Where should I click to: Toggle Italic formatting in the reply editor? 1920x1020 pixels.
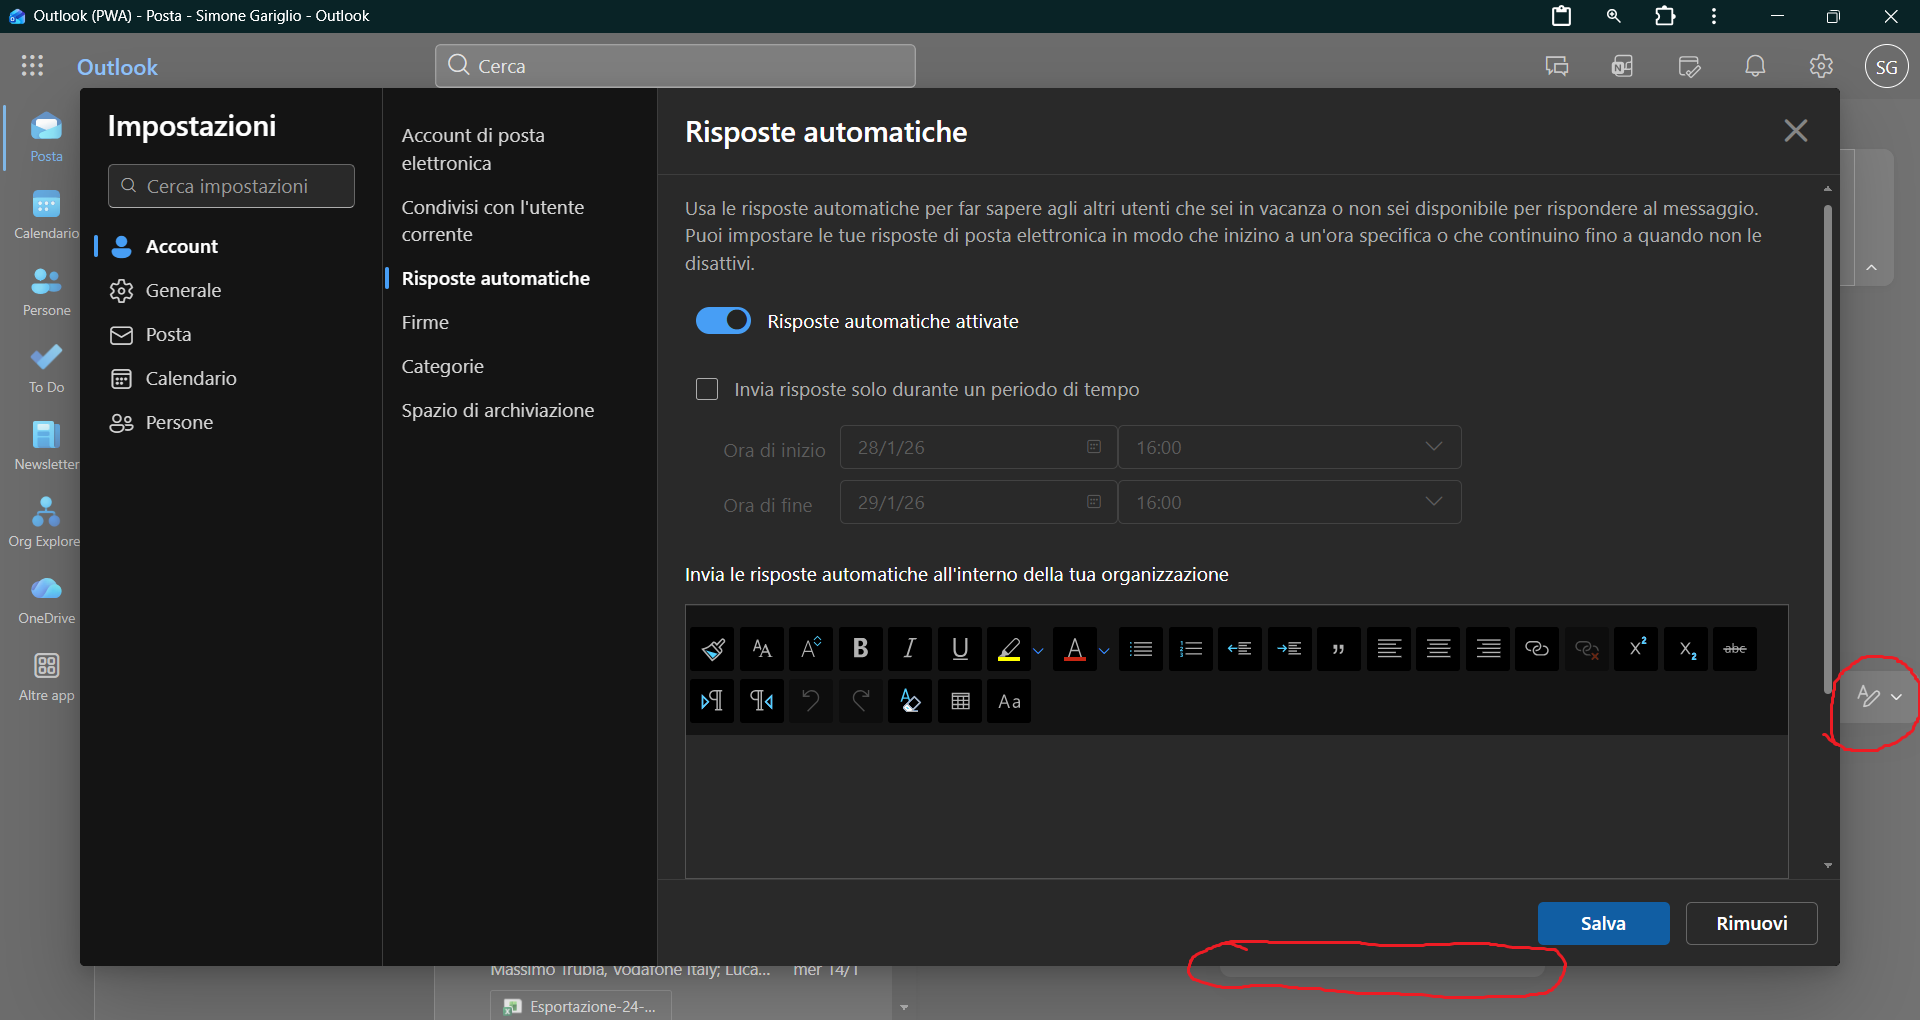point(910,649)
